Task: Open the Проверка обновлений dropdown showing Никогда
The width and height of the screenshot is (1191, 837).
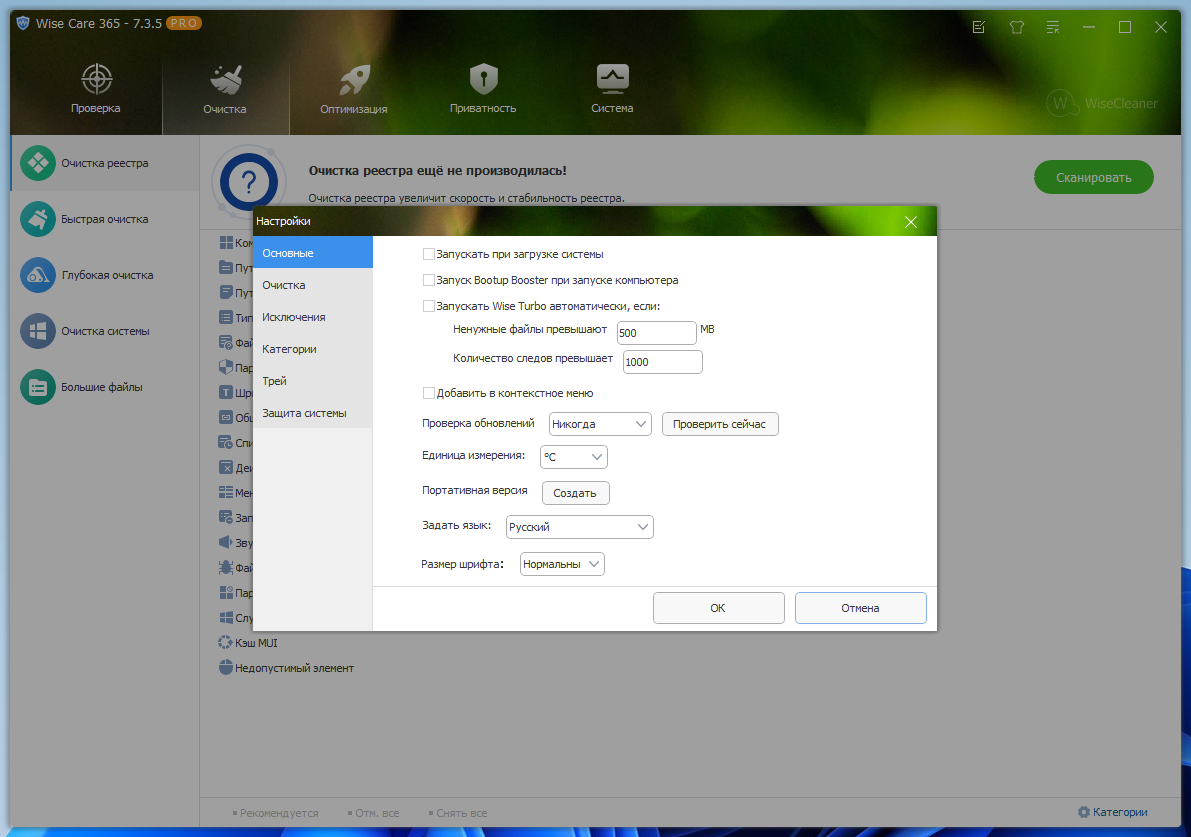Action: pyautogui.click(x=600, y=424)
